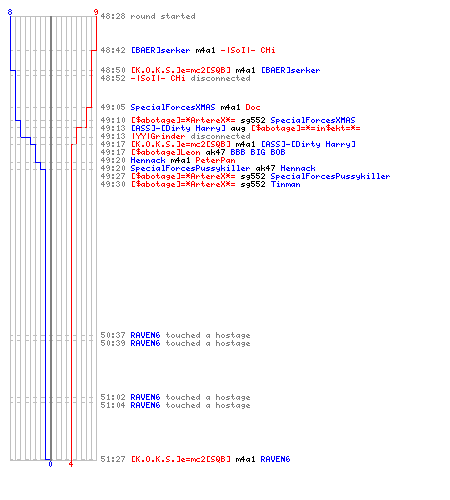Click the [BAER]serker name at 48:42
This screenshot has width=450, height=500.
point(160,50)
